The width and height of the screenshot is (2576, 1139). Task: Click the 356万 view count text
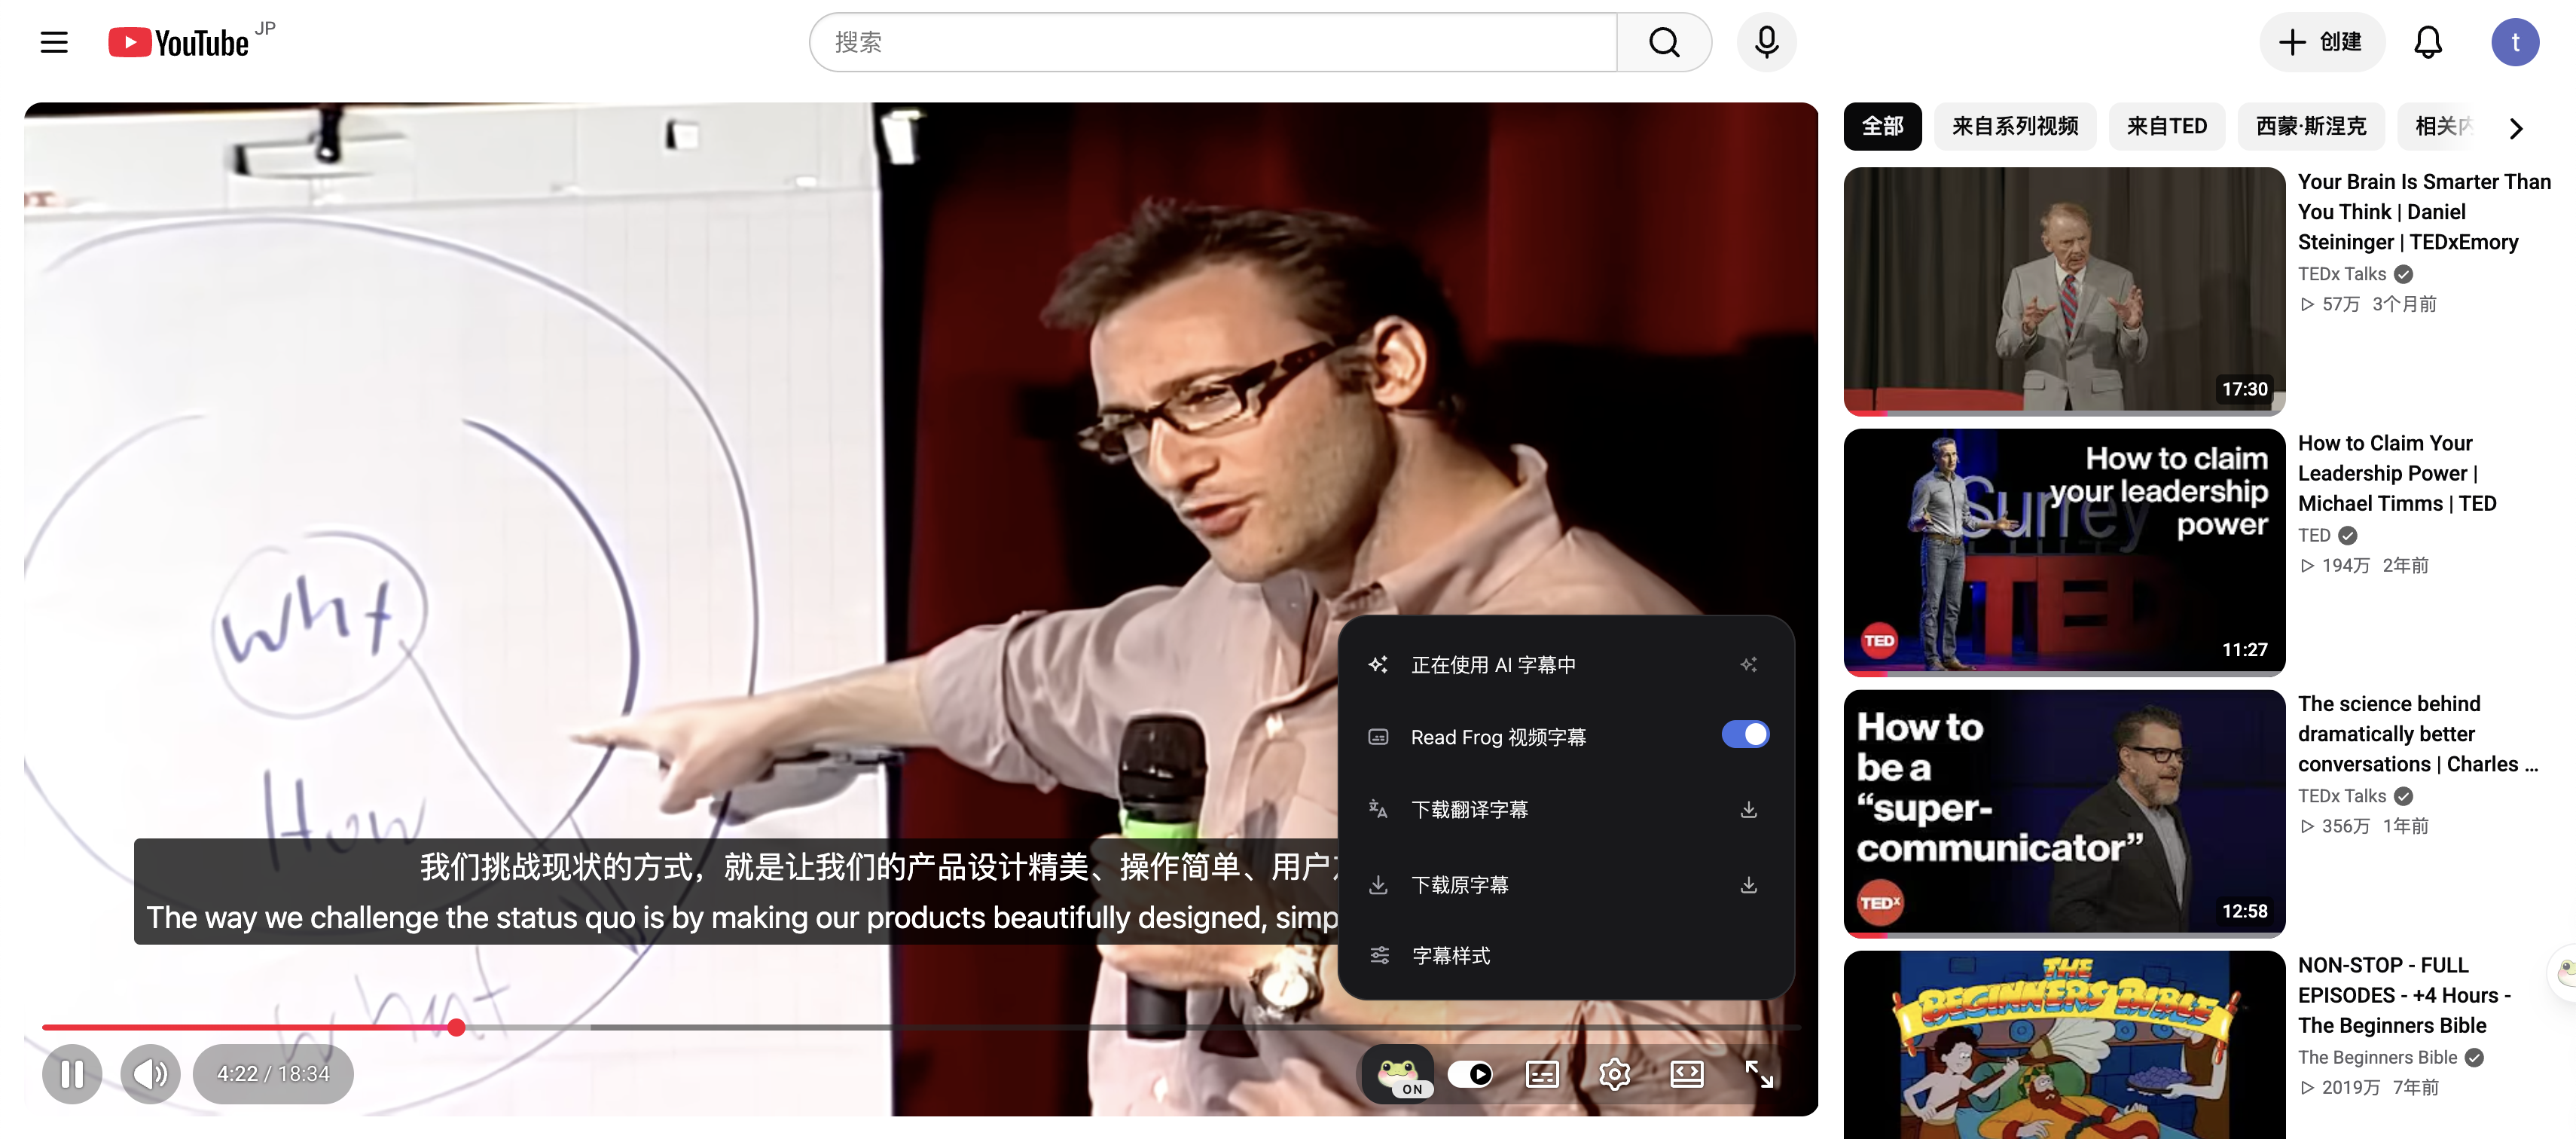(x=2345, y=826)
